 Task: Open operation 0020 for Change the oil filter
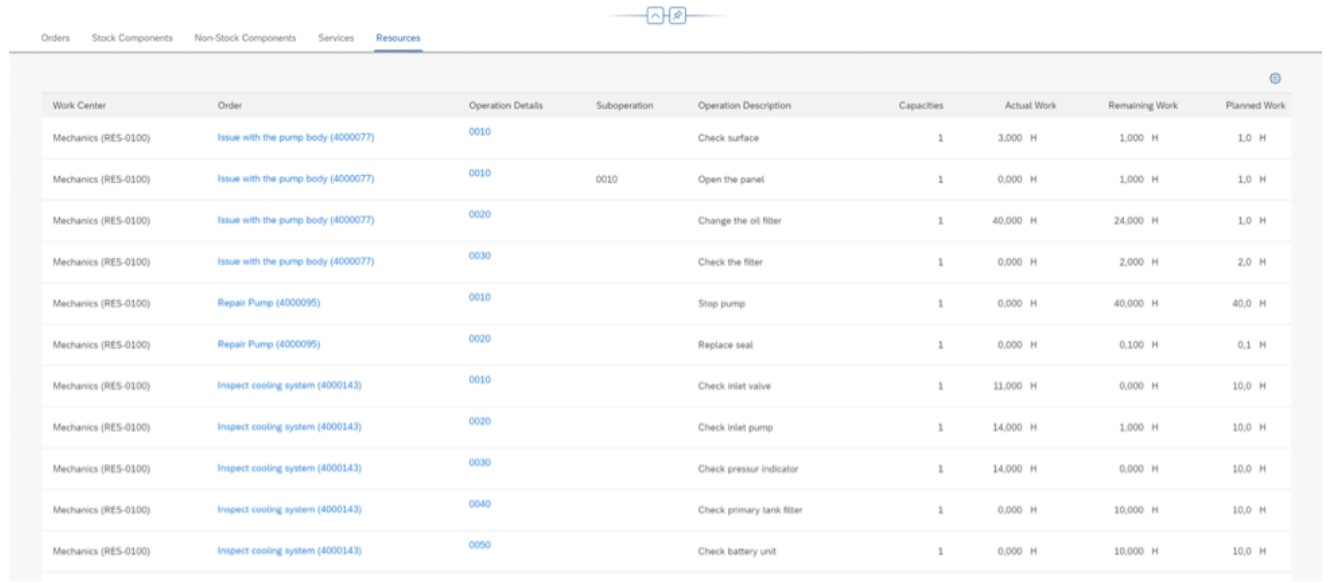point(480,215)
